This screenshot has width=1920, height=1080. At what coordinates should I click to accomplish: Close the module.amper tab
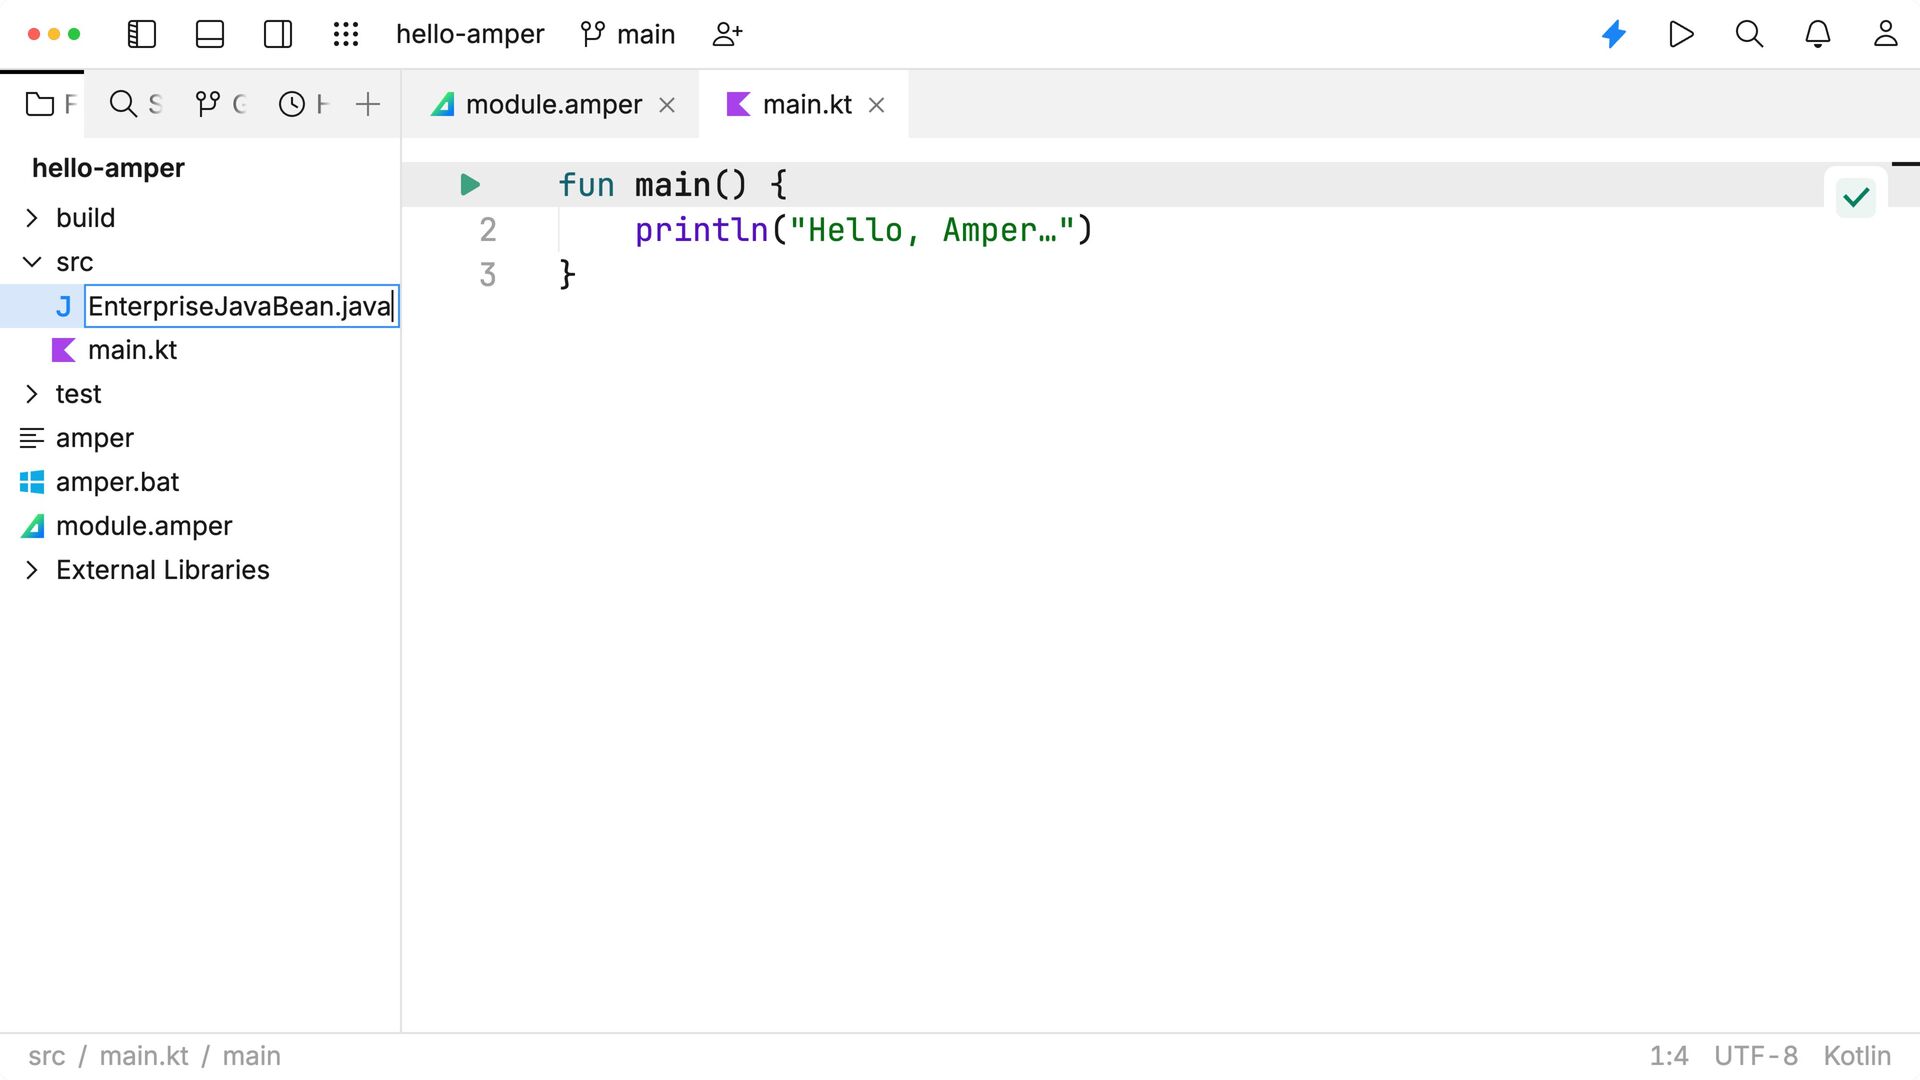point(667,105)
